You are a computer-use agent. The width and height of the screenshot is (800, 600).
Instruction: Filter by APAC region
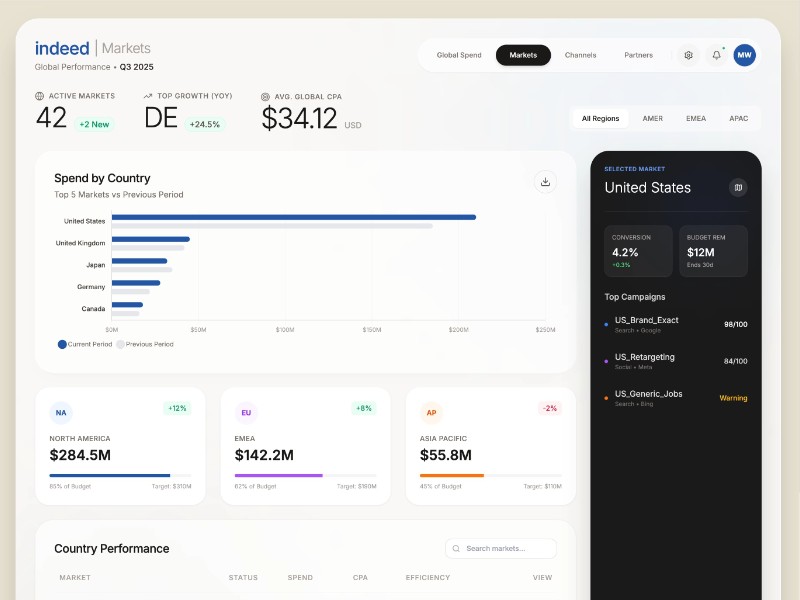click(x=738, y=118)
